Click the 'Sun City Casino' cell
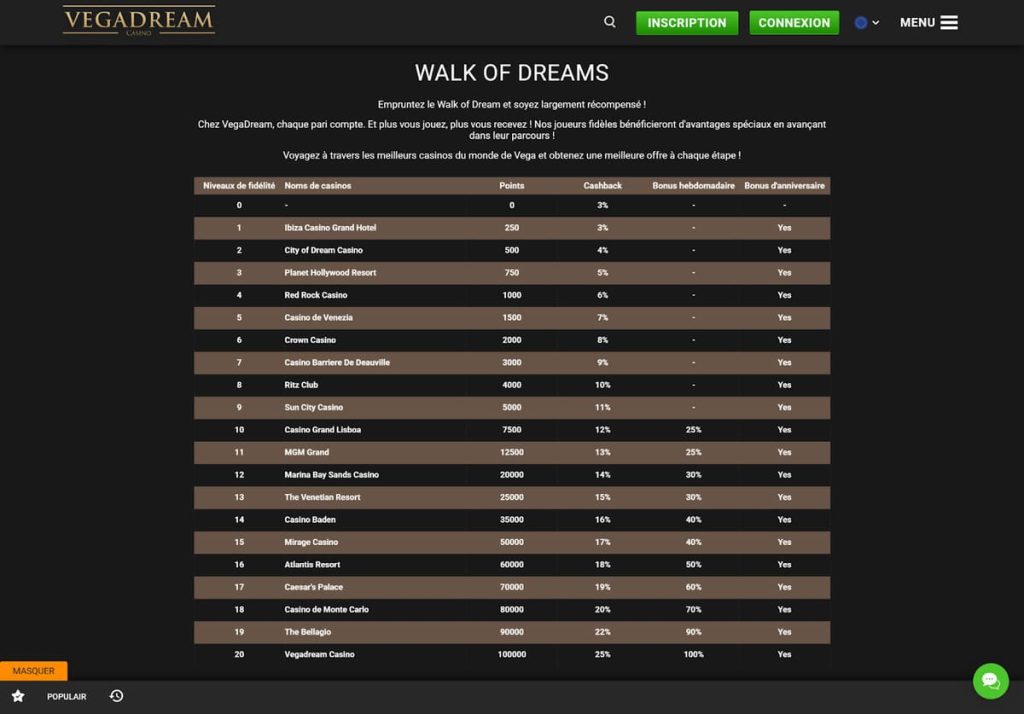1024x714 pixels. click(x=313, y=408)
